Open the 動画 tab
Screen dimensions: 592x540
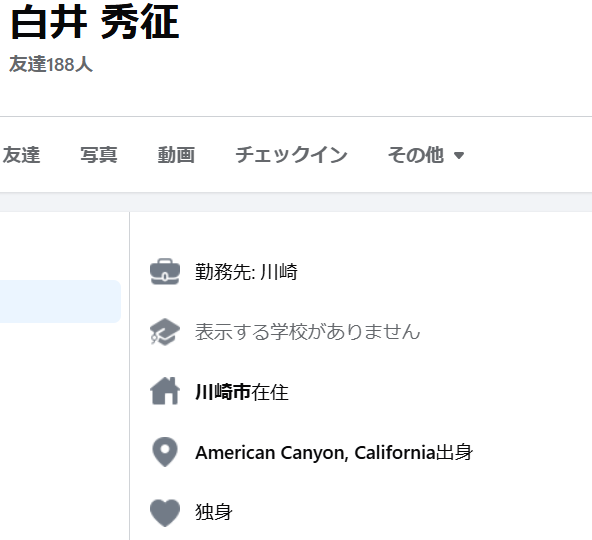176,155
